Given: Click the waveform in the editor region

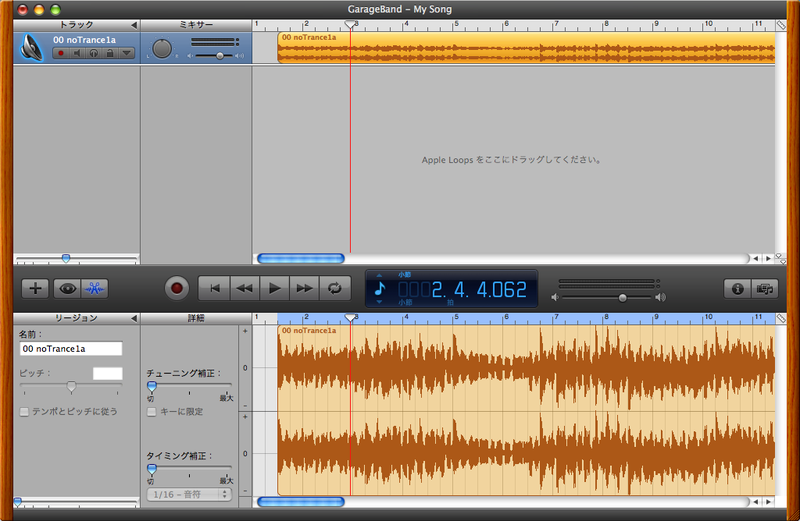Looking at the screenshot, I should point(526,411).
